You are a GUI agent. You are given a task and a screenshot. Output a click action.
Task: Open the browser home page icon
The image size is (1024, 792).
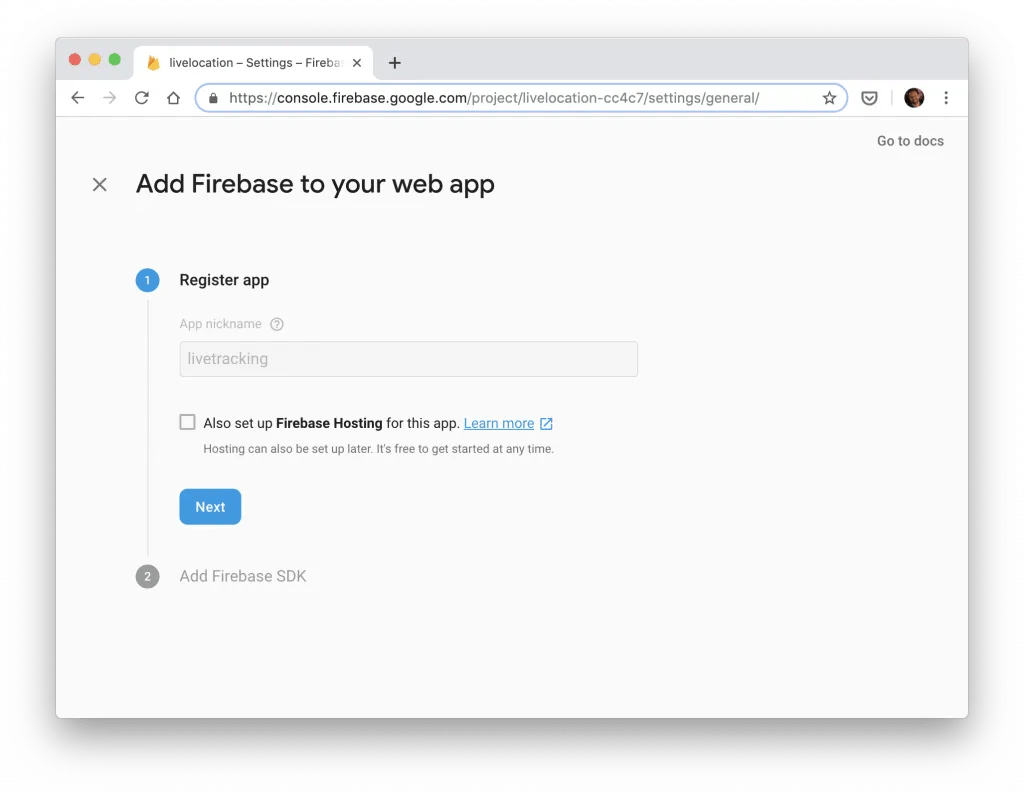[173, 97]
